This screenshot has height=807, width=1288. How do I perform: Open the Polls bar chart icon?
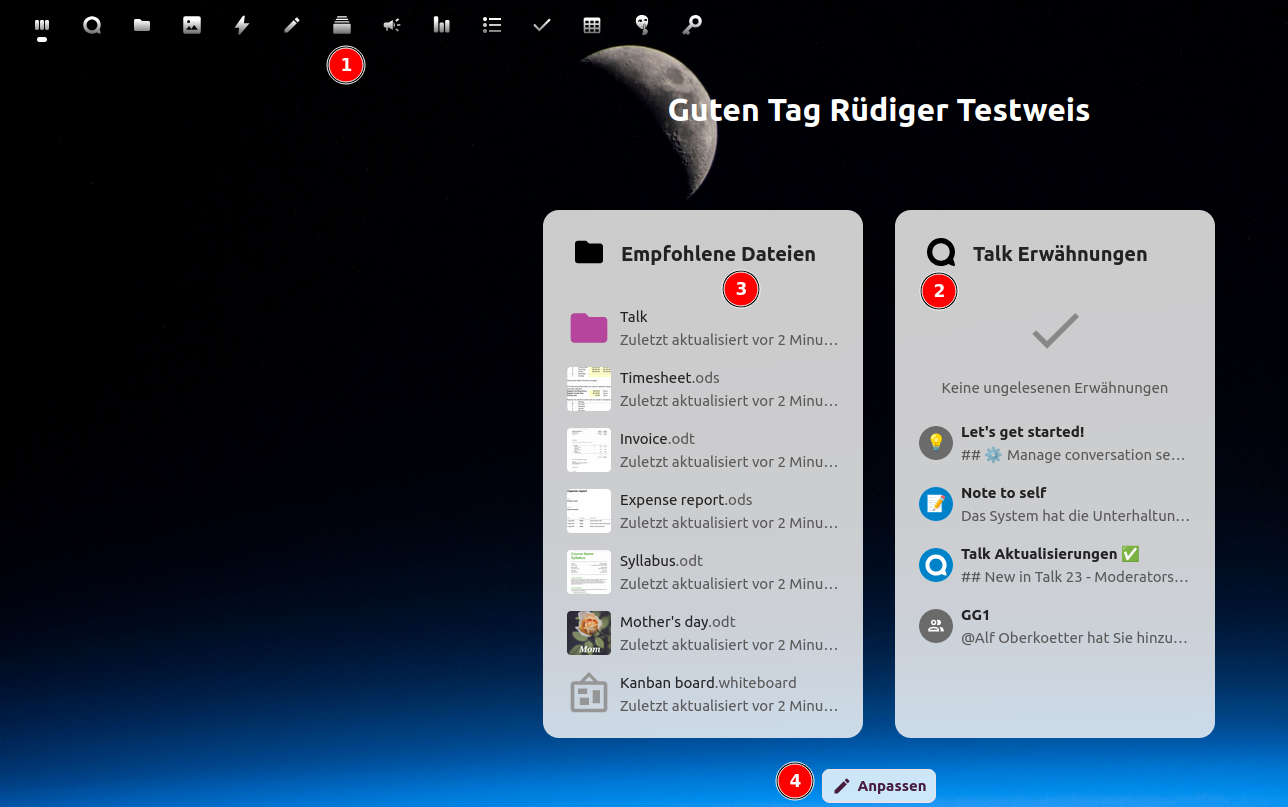click(442, 25)
